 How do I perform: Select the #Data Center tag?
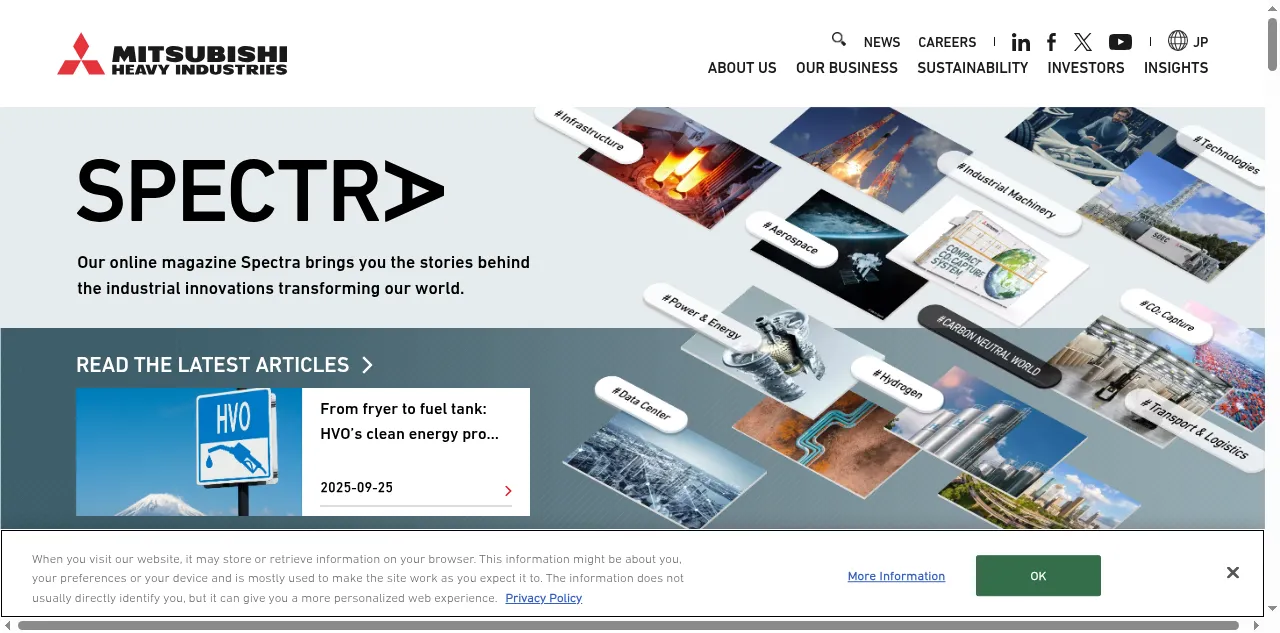pyautogui.click(x=641, y=404)
